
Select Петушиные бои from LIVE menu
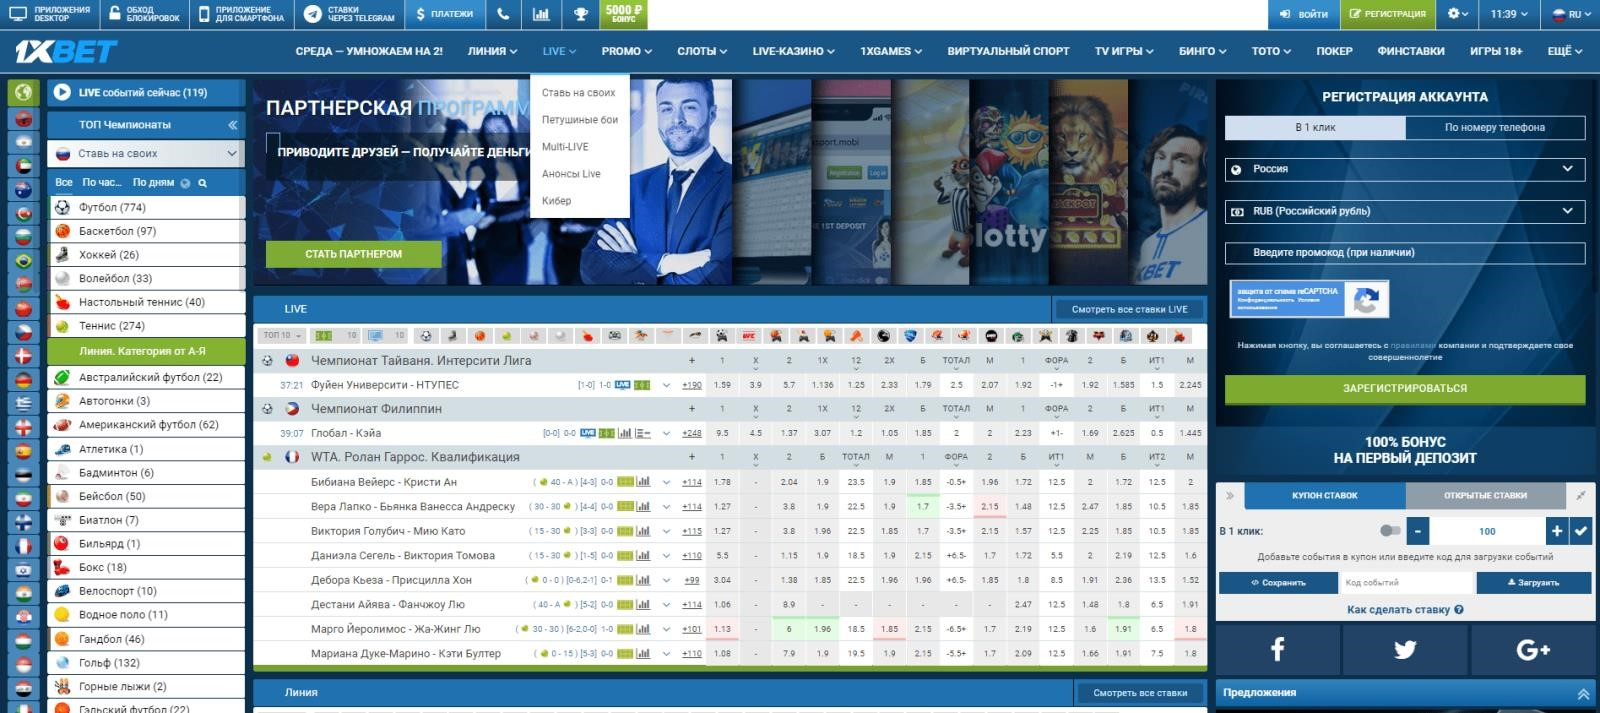click(580, 119)
